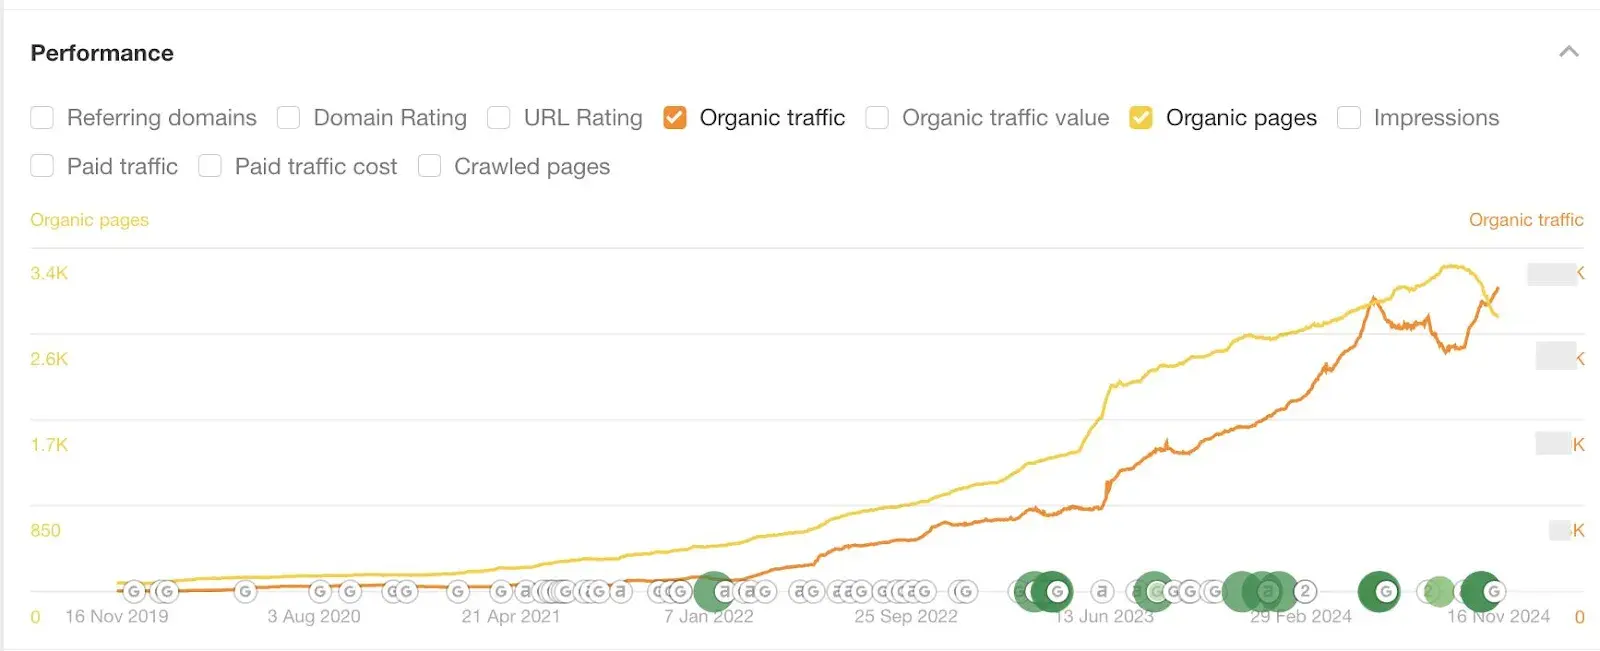Check the Domain Rating option
Screen dimensions: 1600x651
pyautogui.click(x=289, y=118)
